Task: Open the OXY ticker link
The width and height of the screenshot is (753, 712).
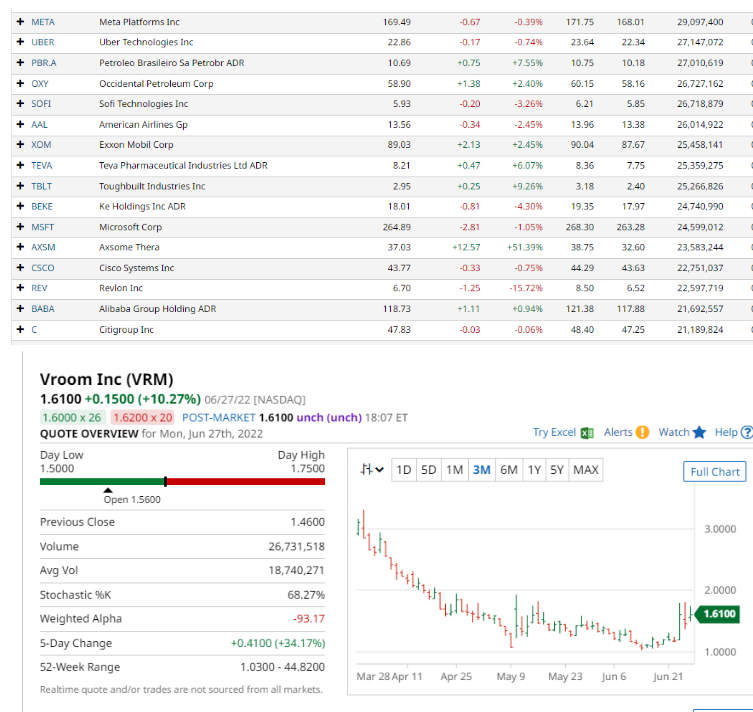Action: 40,84
